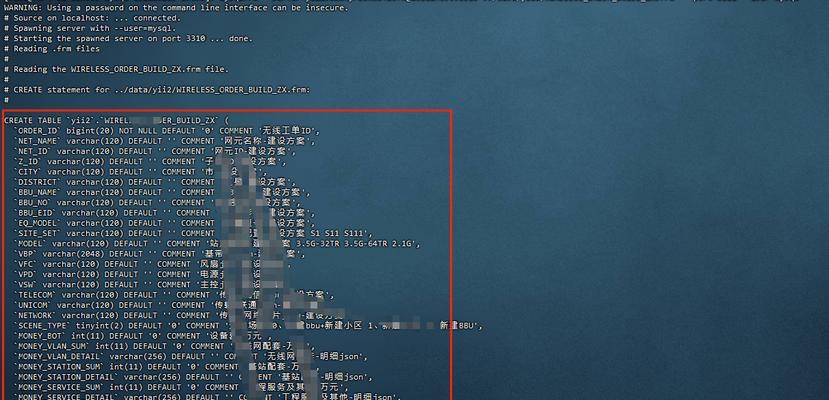The width and height of the screenshot is (829, 400).
Task: Click the 'Reading .frm files' comment line
Action: [51, 49]
